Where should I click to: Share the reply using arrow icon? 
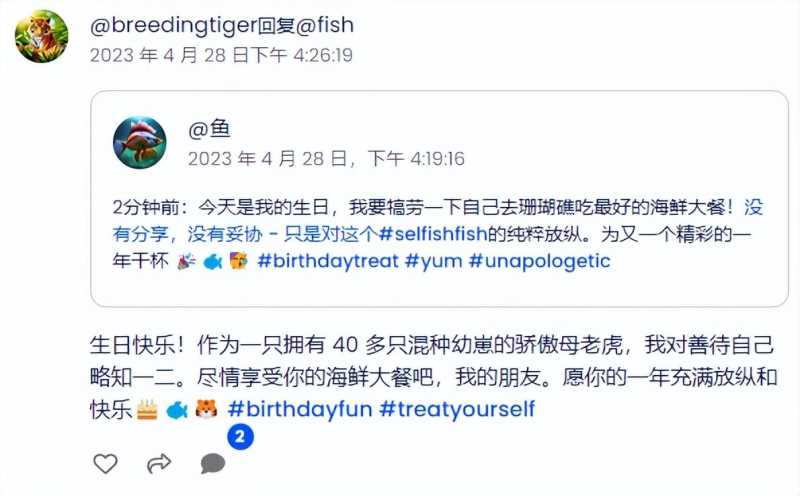(x=159, y=463)
